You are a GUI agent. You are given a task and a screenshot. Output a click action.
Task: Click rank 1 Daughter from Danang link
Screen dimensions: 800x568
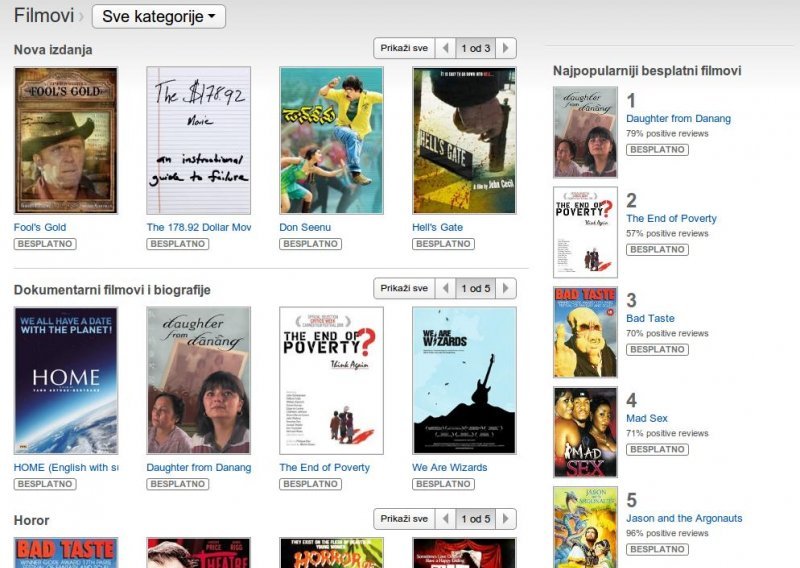tap(679, 118)
